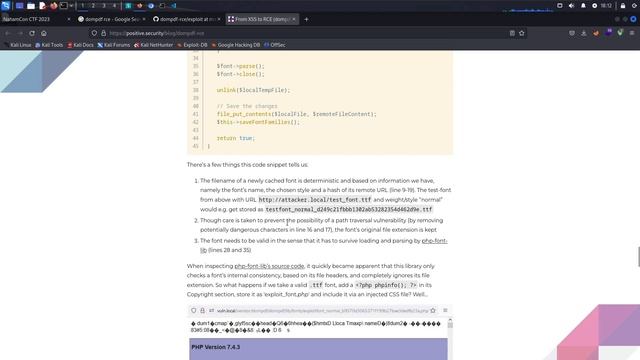The height and width of the screenshot is (360, 640).
Task: Open the Google Hacking DB bookmark
Action: click(x=236, y=45)
